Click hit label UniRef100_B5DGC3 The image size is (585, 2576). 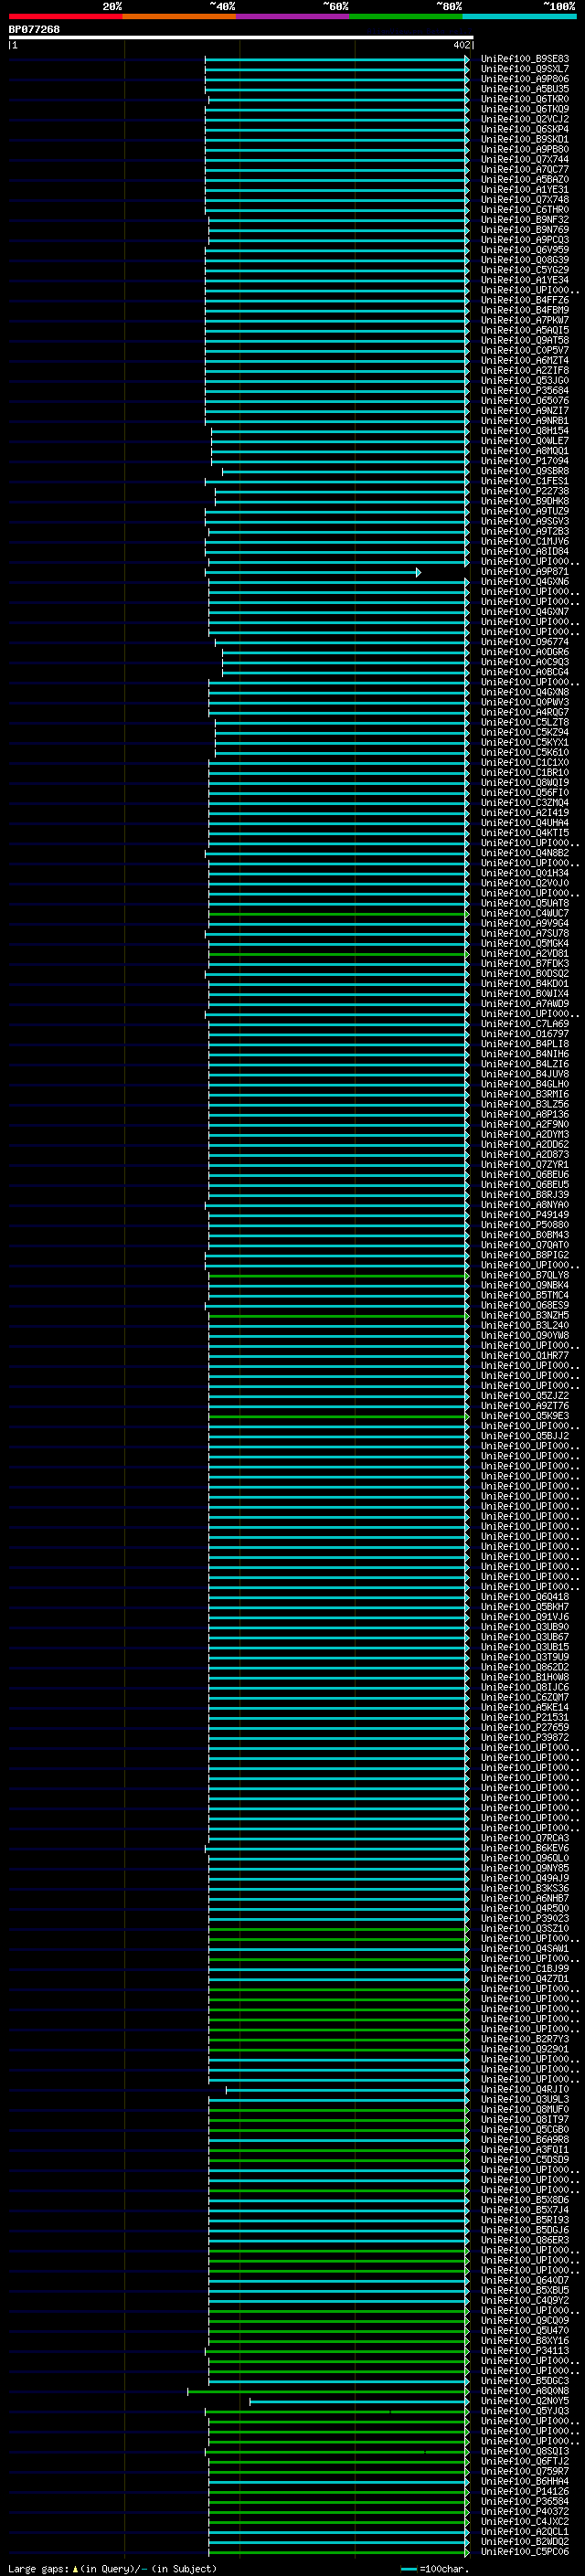coord(525,2381)
